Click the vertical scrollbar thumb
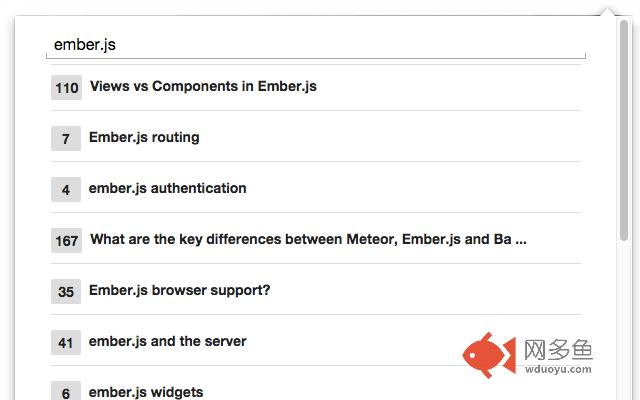This screenshot has width=640, height=400. 624,131
